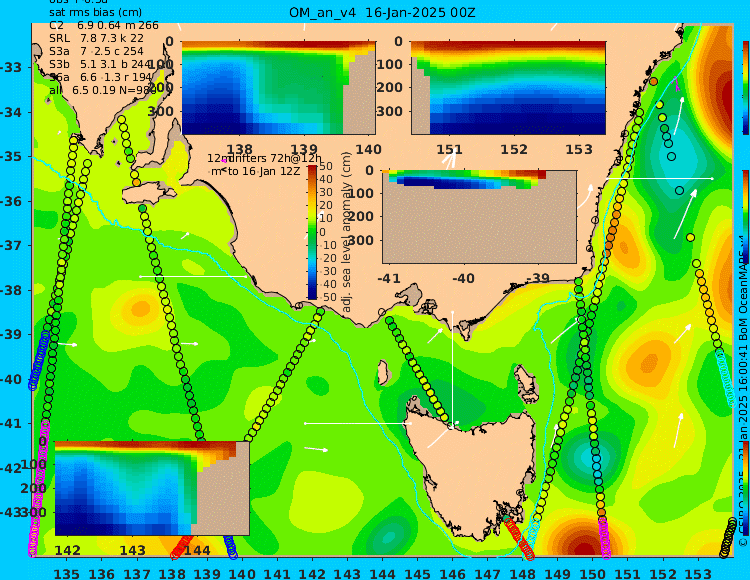Click Kangaroo Island off South Australia

149,195
